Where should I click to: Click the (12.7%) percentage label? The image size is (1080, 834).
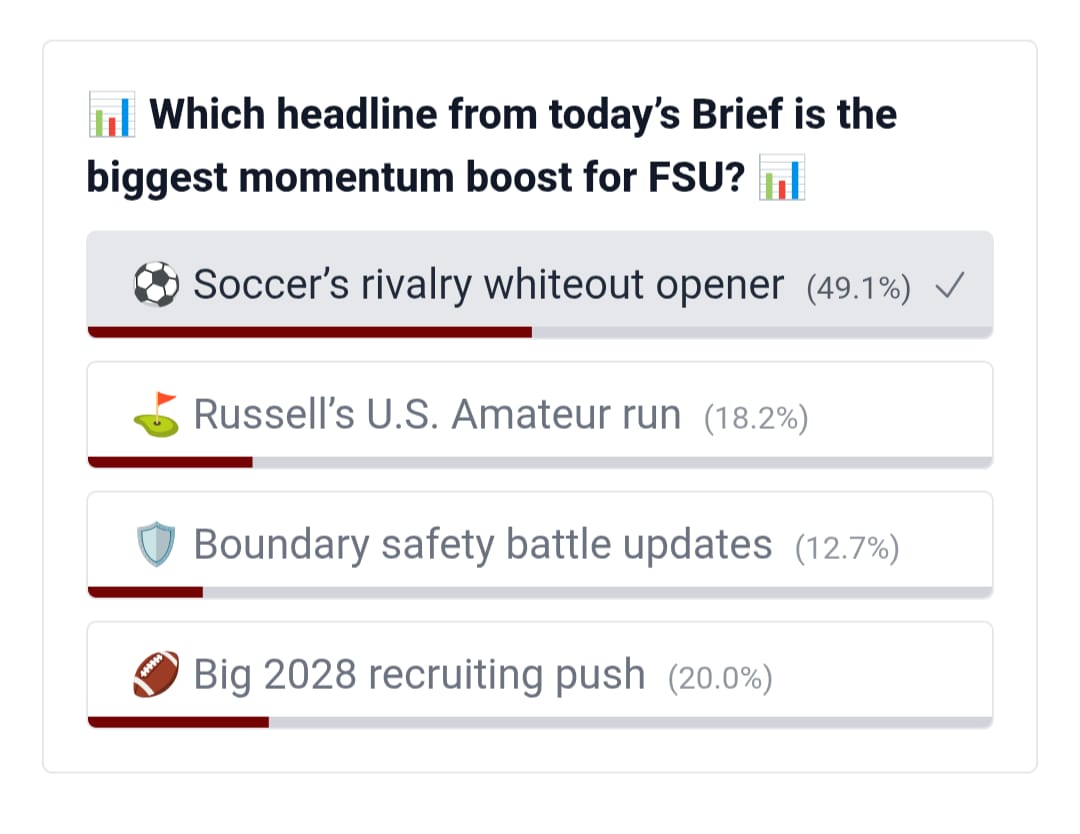tap(847, 548)
